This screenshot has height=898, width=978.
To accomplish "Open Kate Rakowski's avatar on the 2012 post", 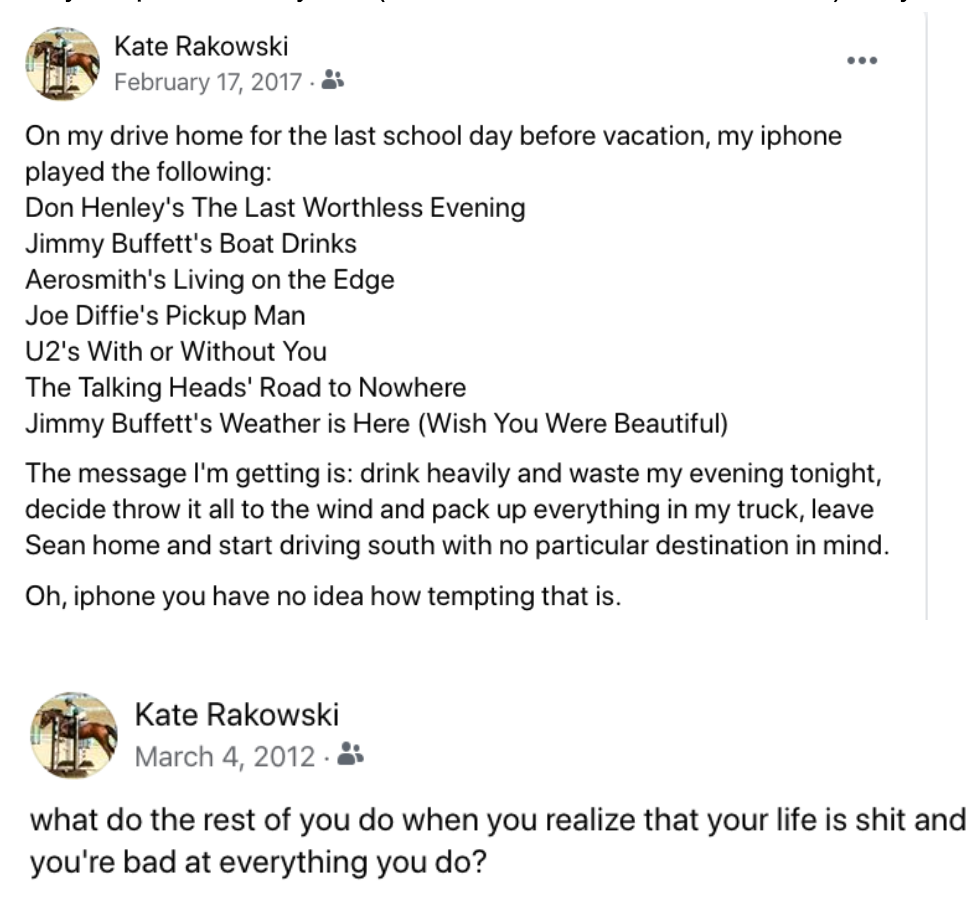I will click(x=74, y=735).
